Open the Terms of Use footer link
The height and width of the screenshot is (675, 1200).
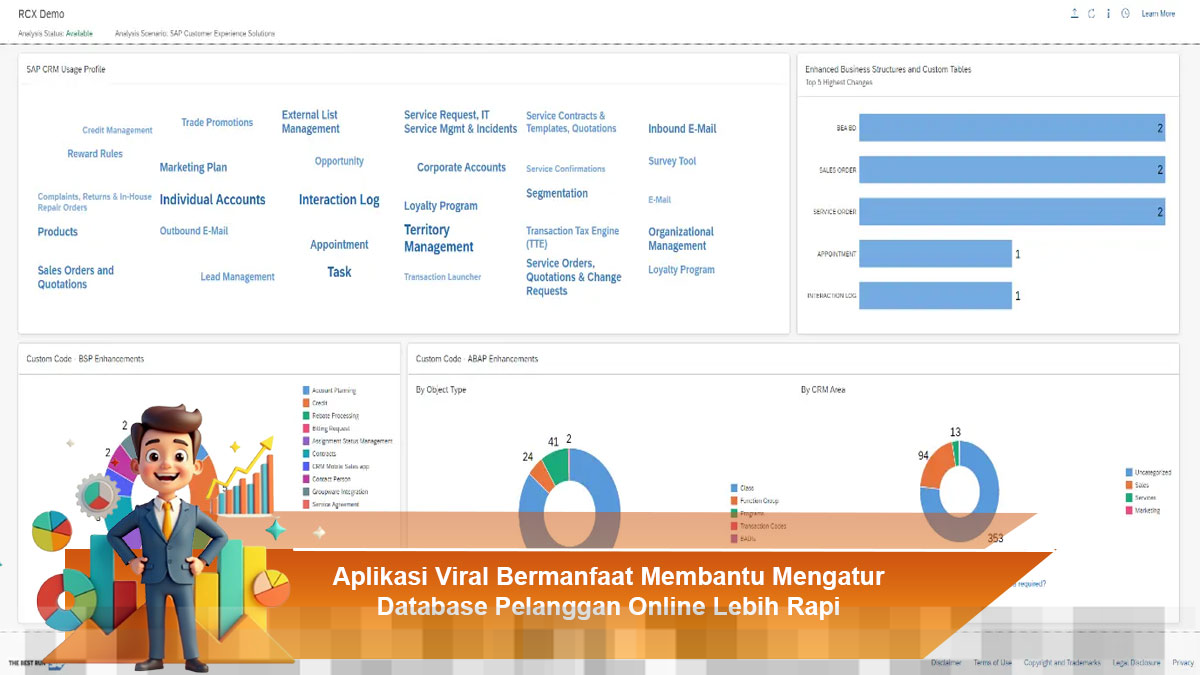click(993, 661)
